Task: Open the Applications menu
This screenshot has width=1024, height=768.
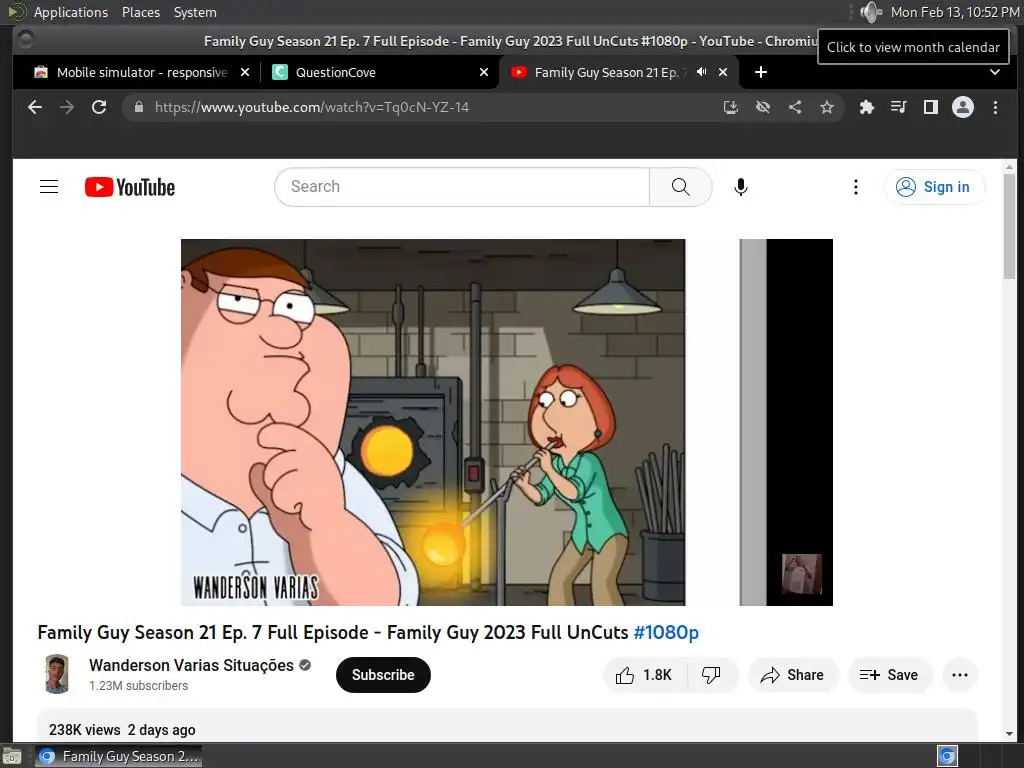Action: coord(71,12)
